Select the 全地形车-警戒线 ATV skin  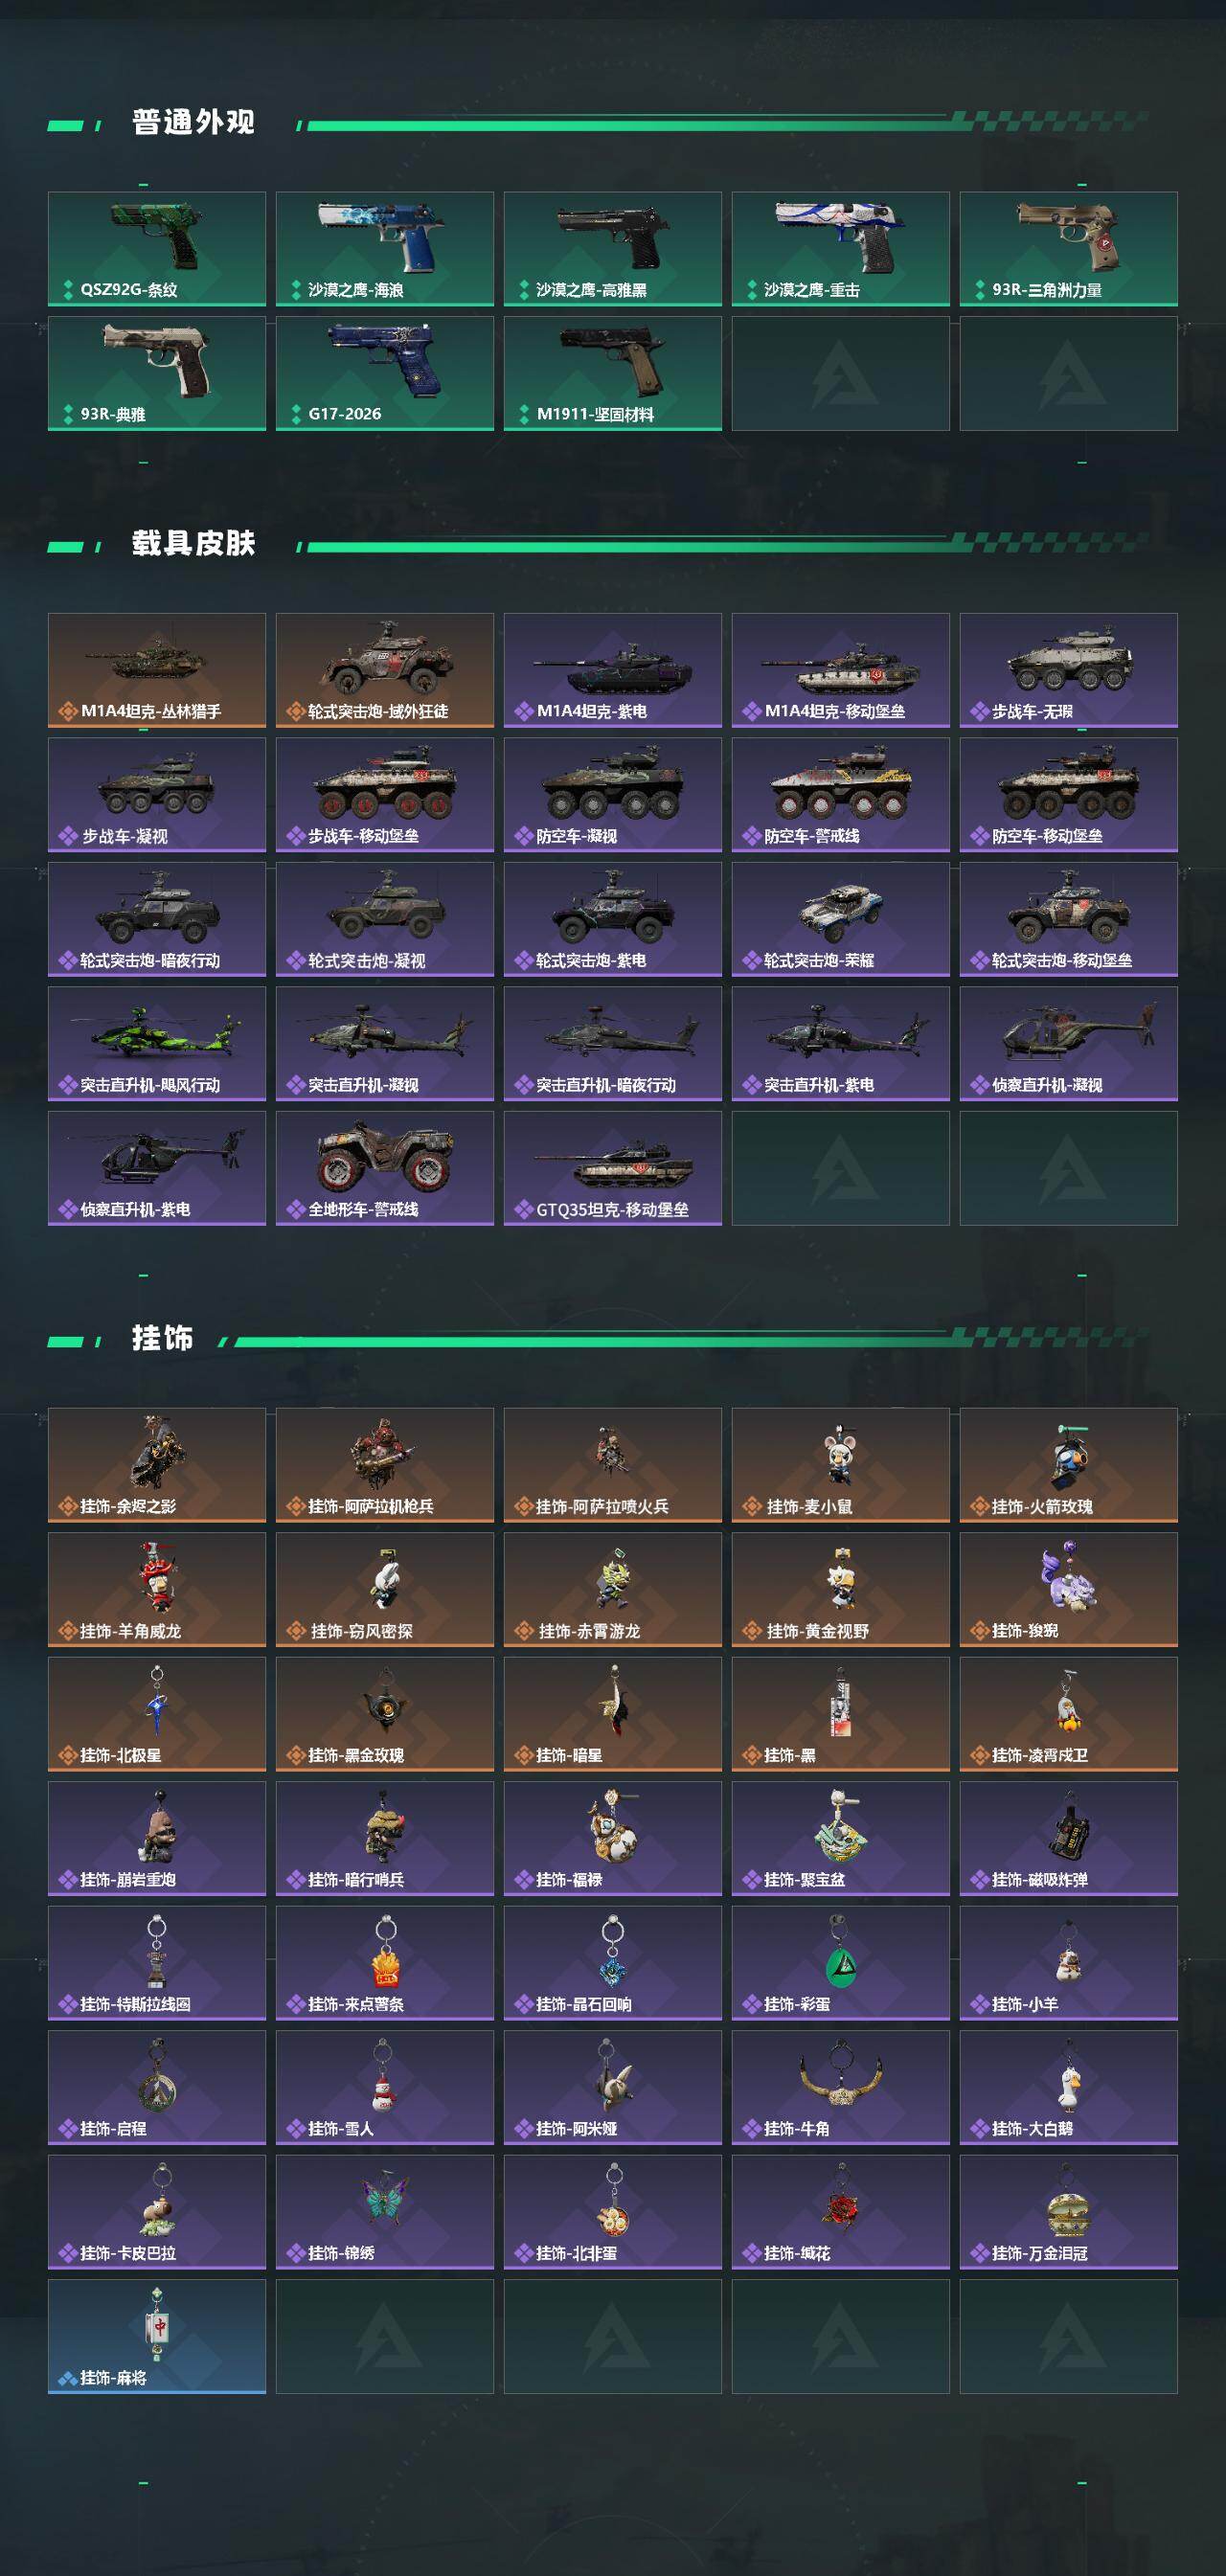tap(385, 1168)
